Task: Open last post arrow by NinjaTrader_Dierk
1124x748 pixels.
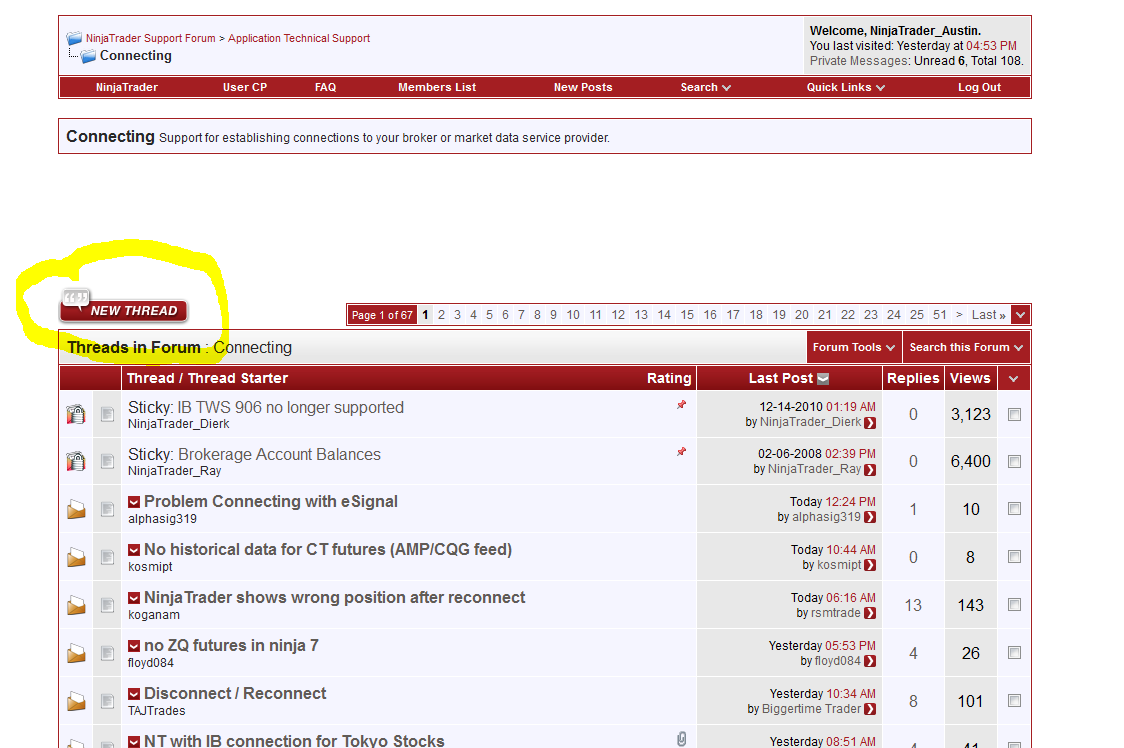Action: click(x=870, y=423)
